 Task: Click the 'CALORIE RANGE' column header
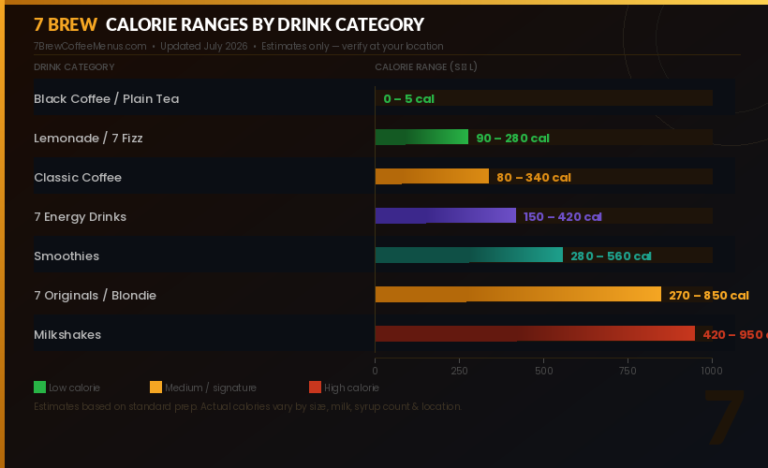(426, 67)
